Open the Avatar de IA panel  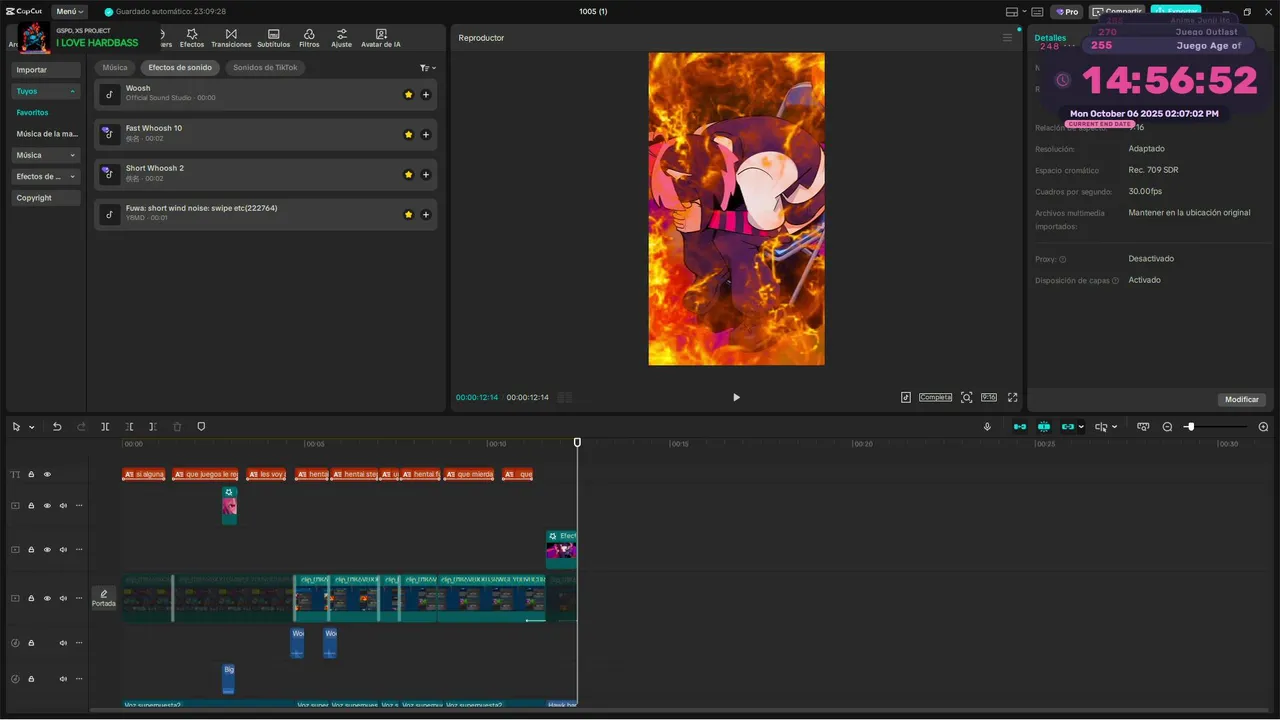click(x=380, y=38)
